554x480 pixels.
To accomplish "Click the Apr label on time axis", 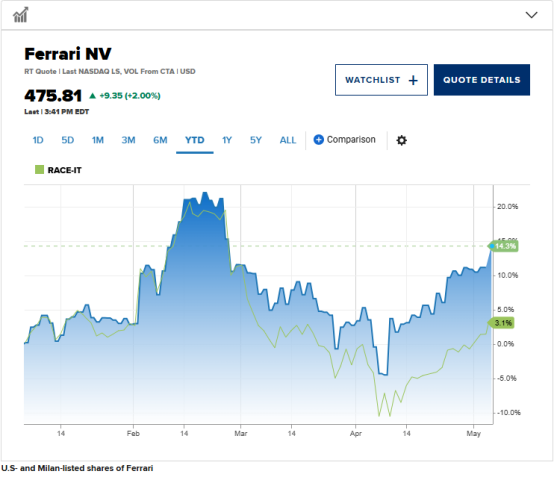I will 355,433.
